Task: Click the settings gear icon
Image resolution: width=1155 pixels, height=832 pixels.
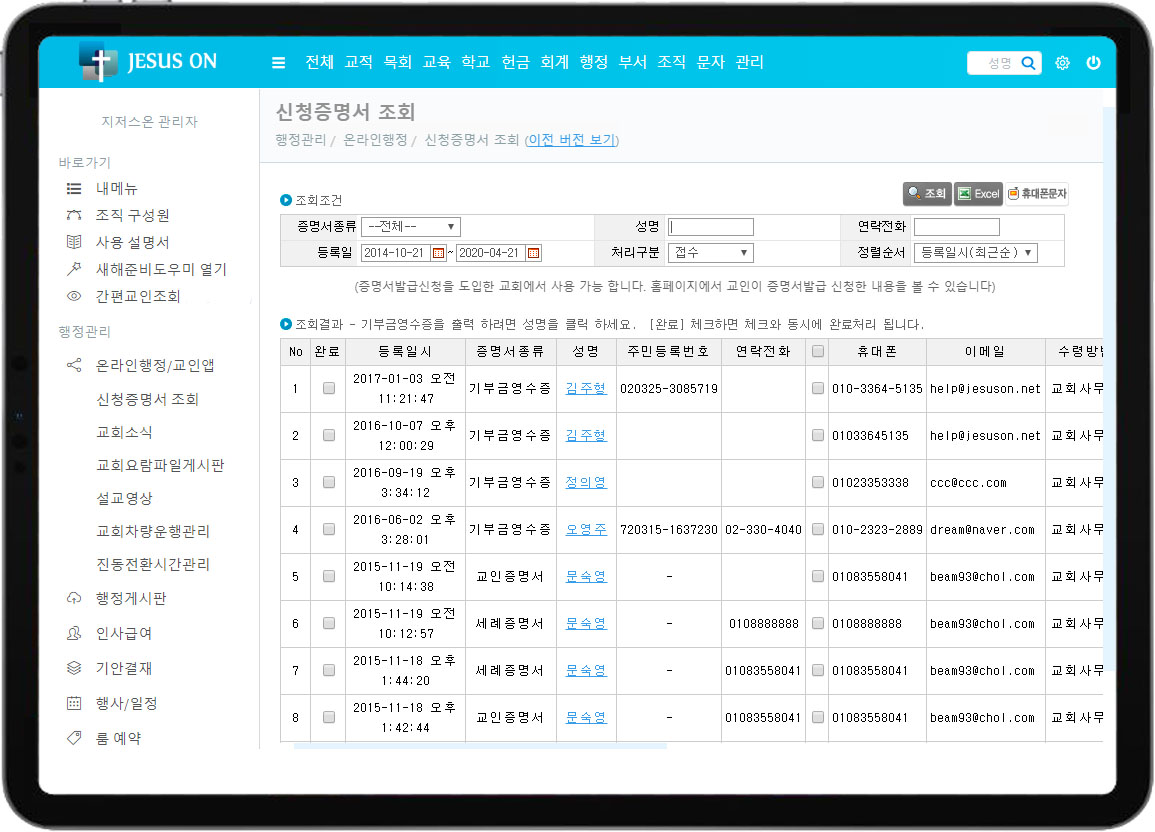Action: (x=1062, y=63)
